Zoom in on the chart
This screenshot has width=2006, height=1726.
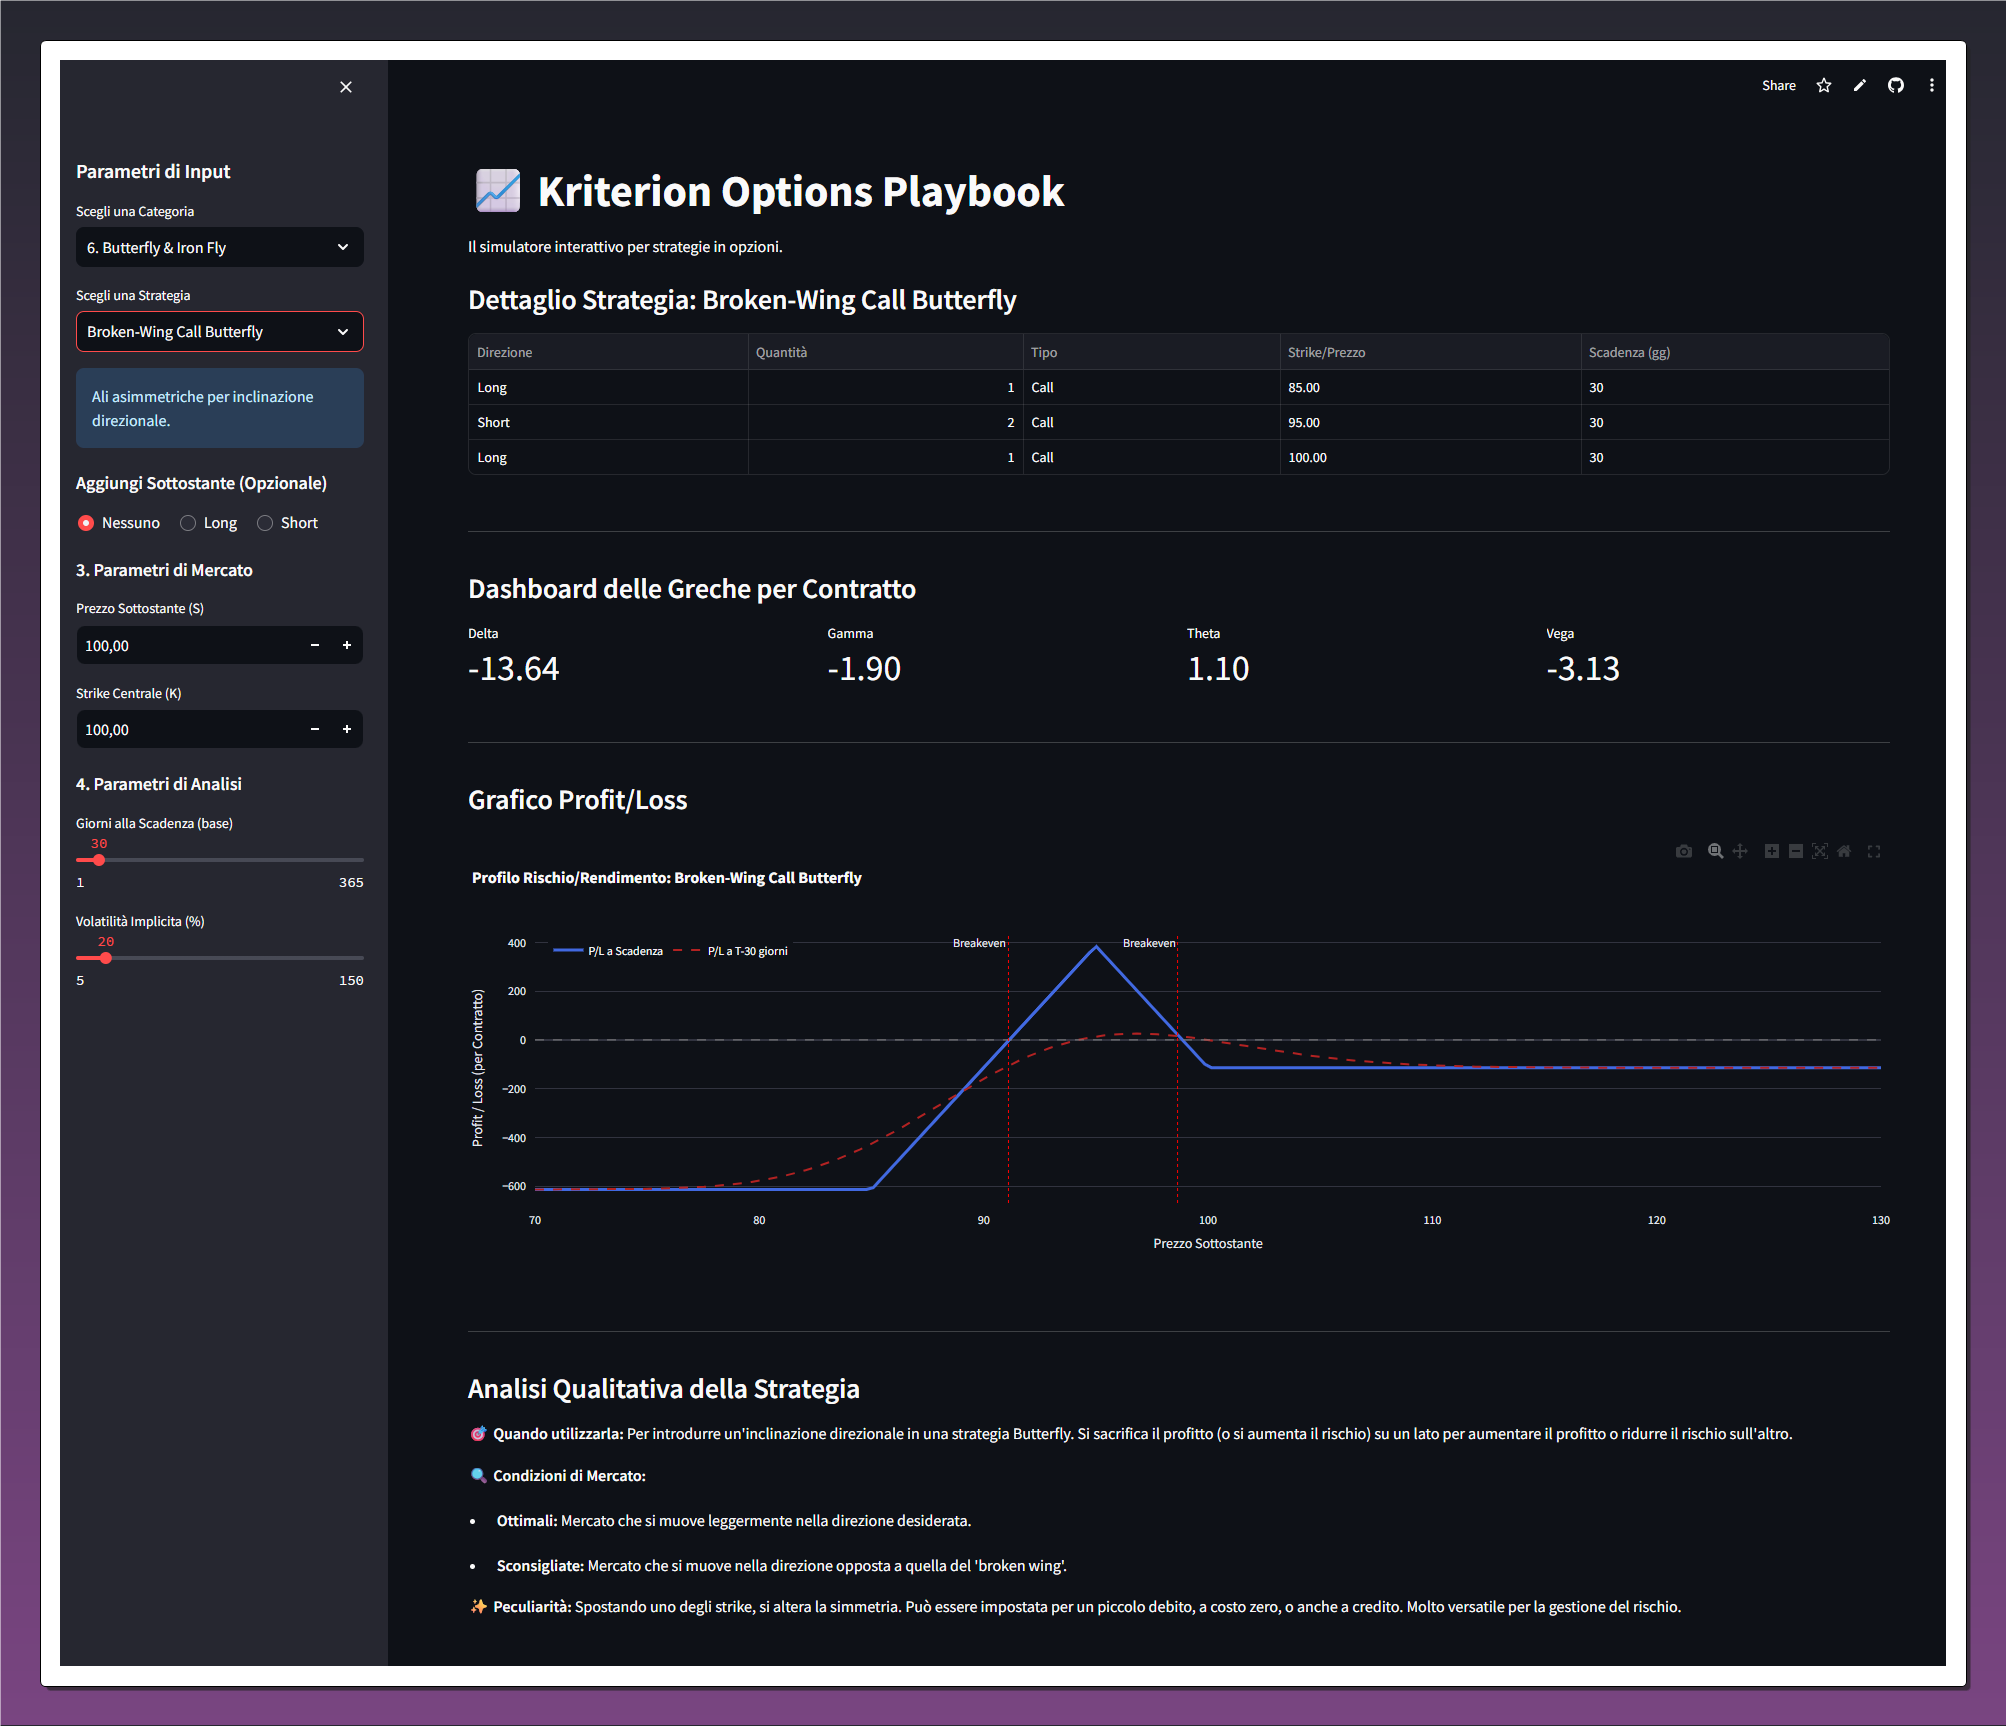click(1772, 851)
